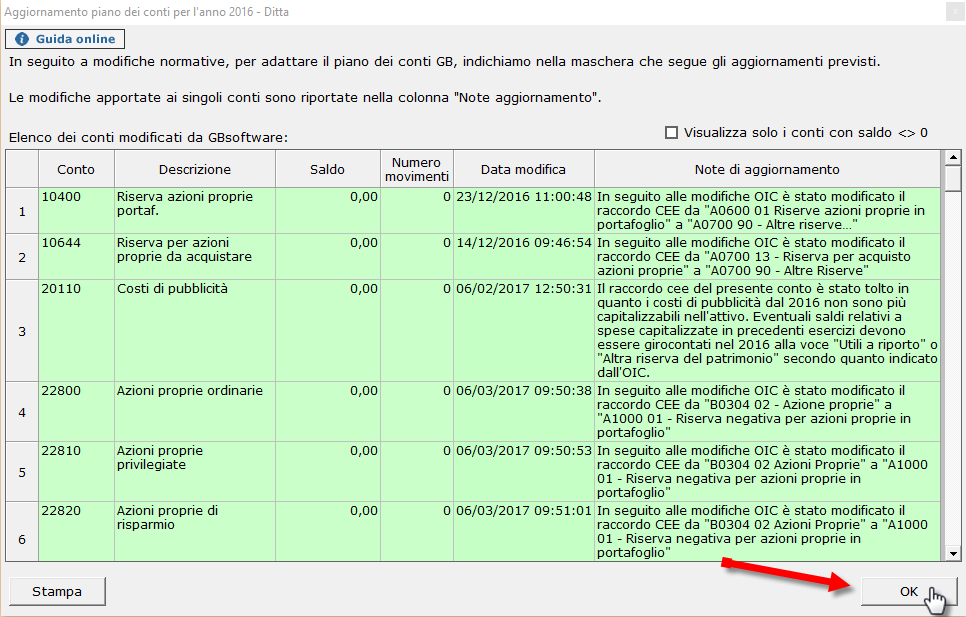Click update note for account 10400

click(768, 211)
